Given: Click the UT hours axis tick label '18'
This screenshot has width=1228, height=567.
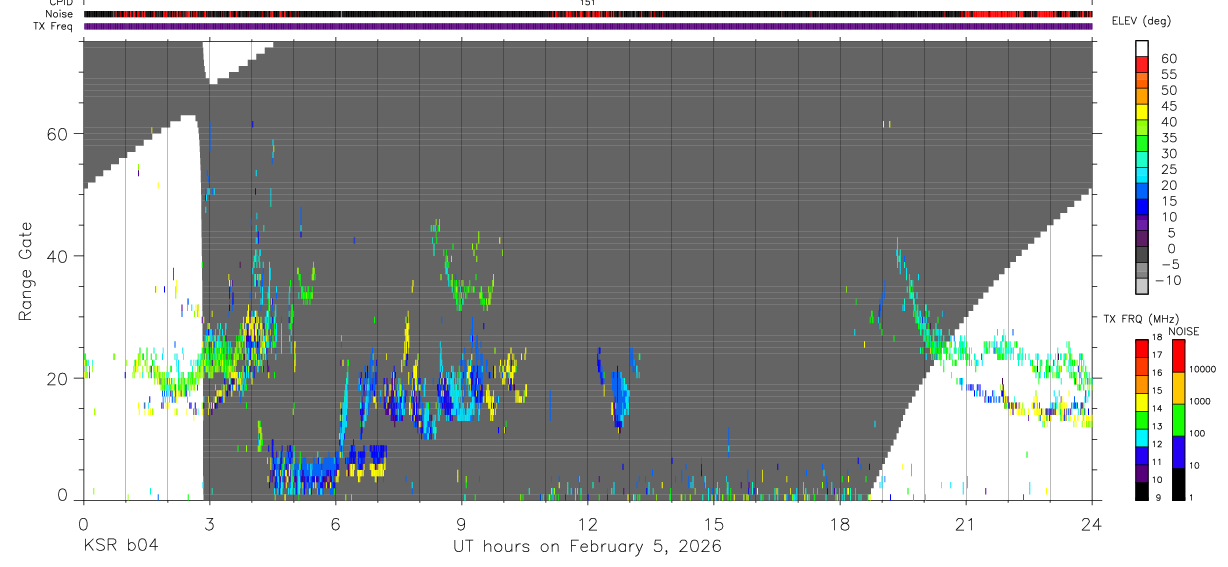Looking at the screenshot, I should pos(839,523).
